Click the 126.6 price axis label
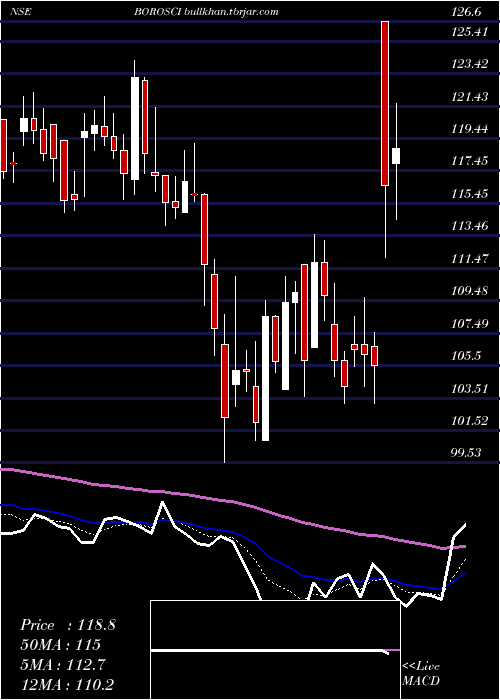The width and height of the screenshot is (500, 700). click(x=467, y=12)
